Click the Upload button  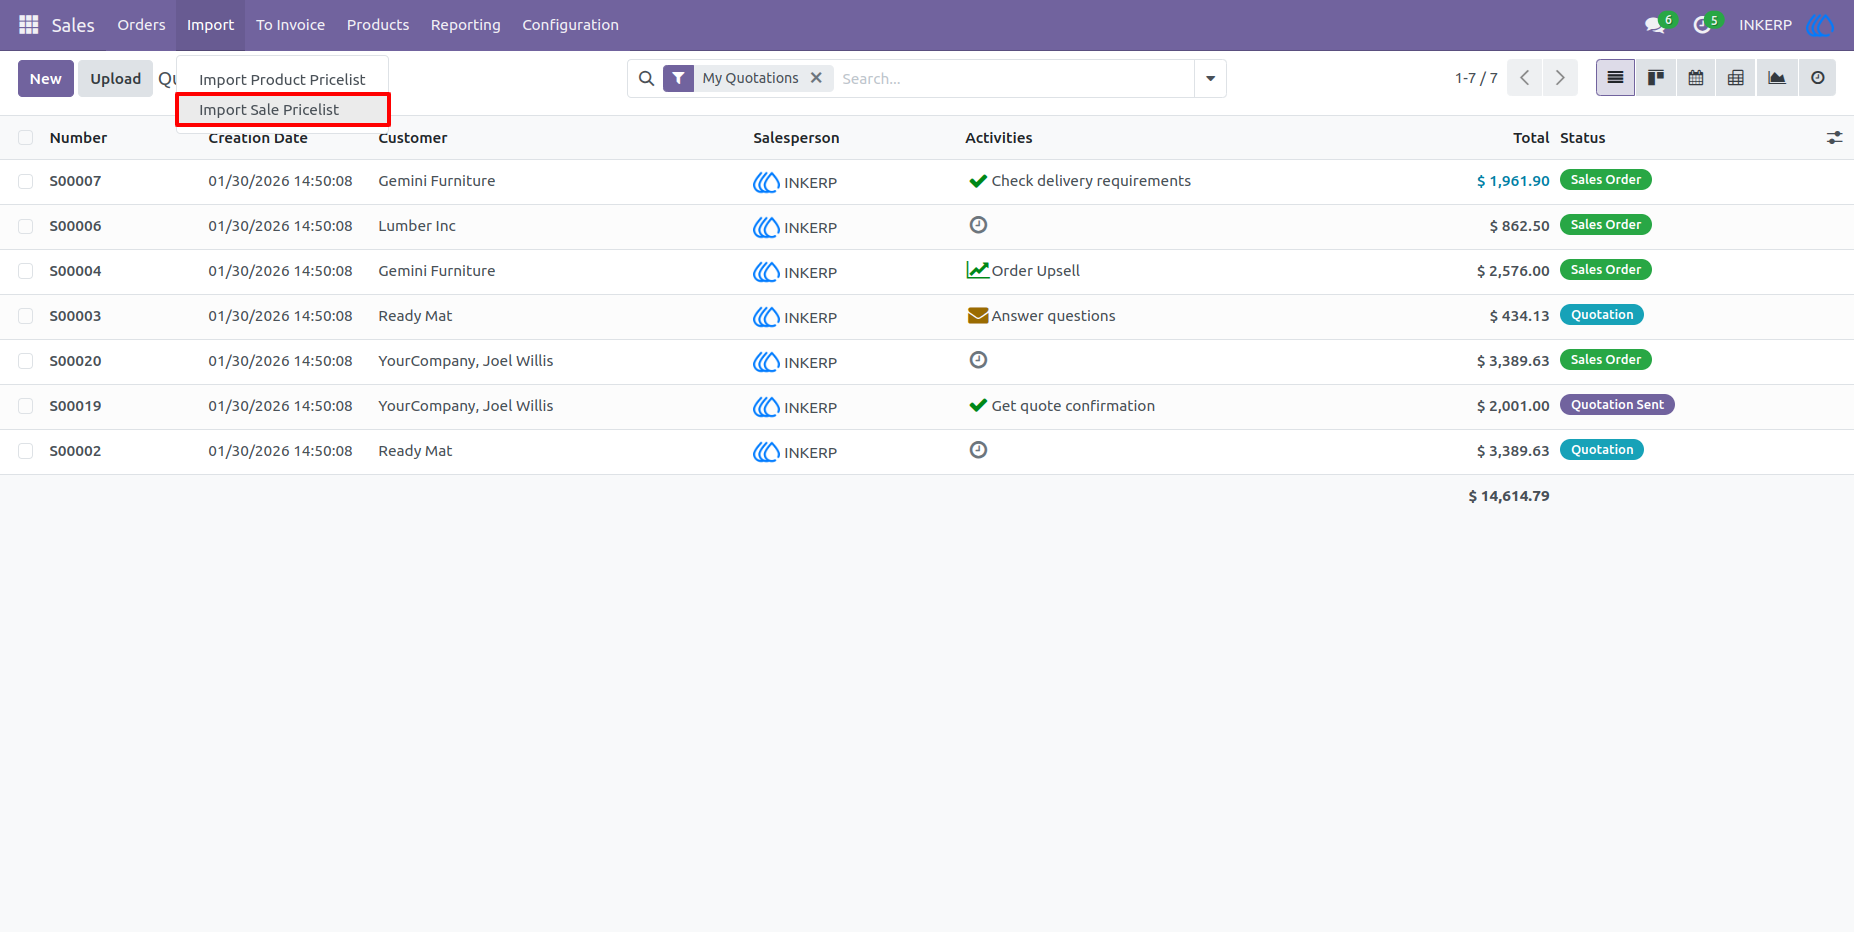coord(116,79)
